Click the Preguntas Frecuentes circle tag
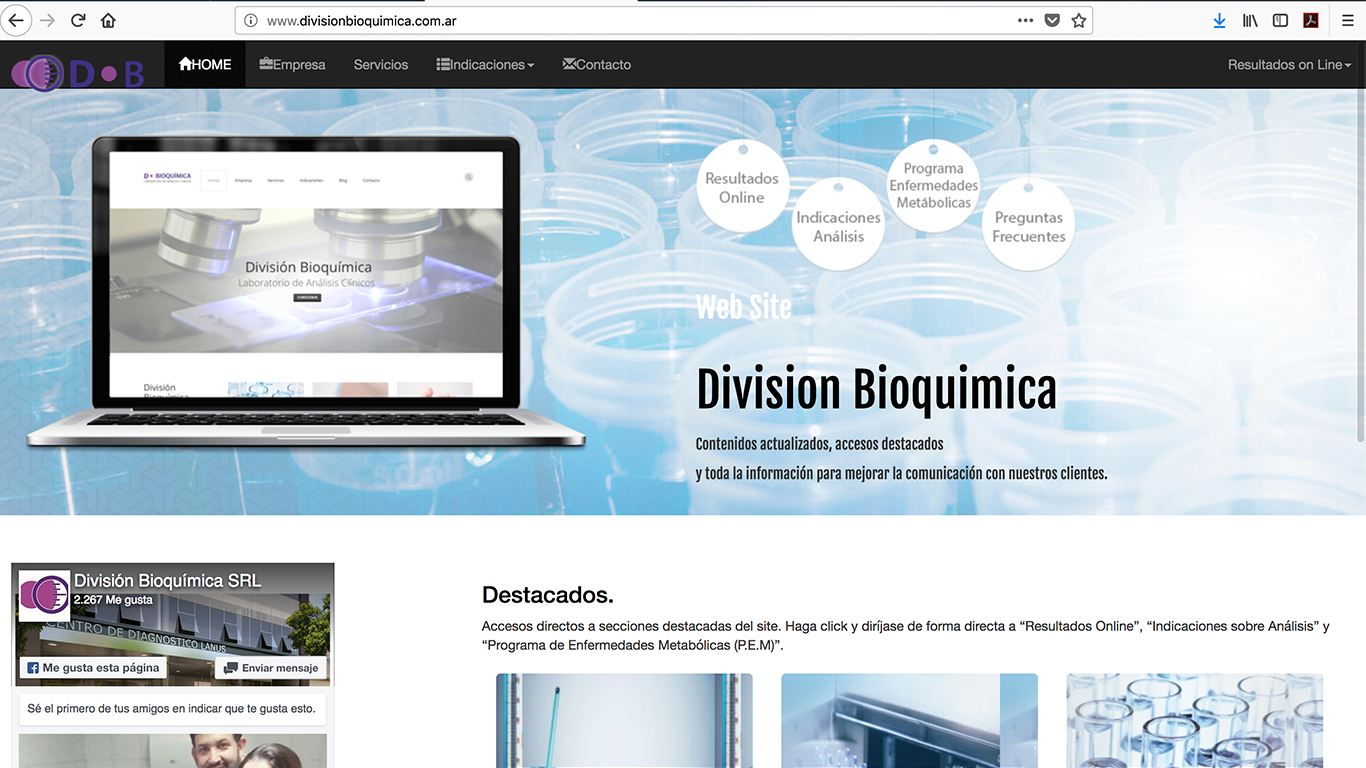The width and height of the screenshot is (1366, 768). (1028, 225)
